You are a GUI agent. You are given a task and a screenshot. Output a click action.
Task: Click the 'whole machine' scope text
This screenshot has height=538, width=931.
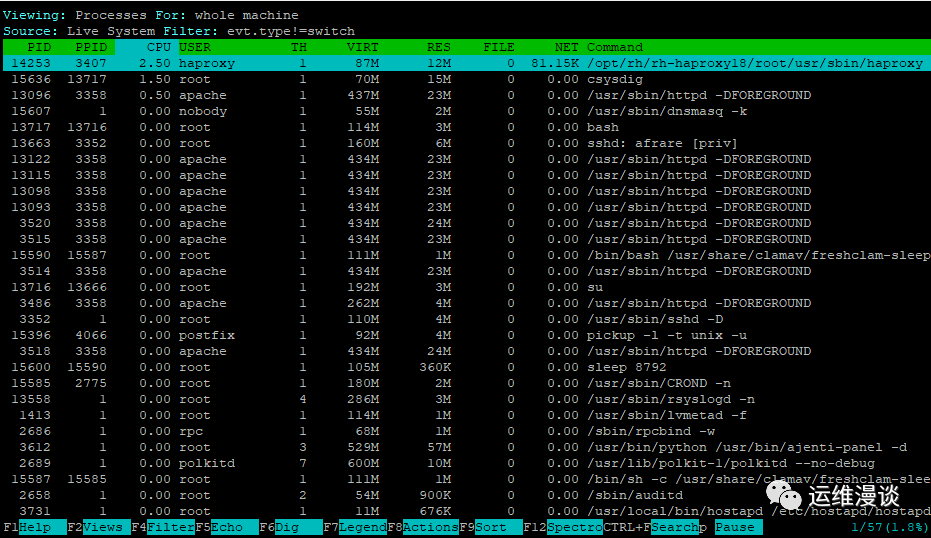tap(246, 15)
